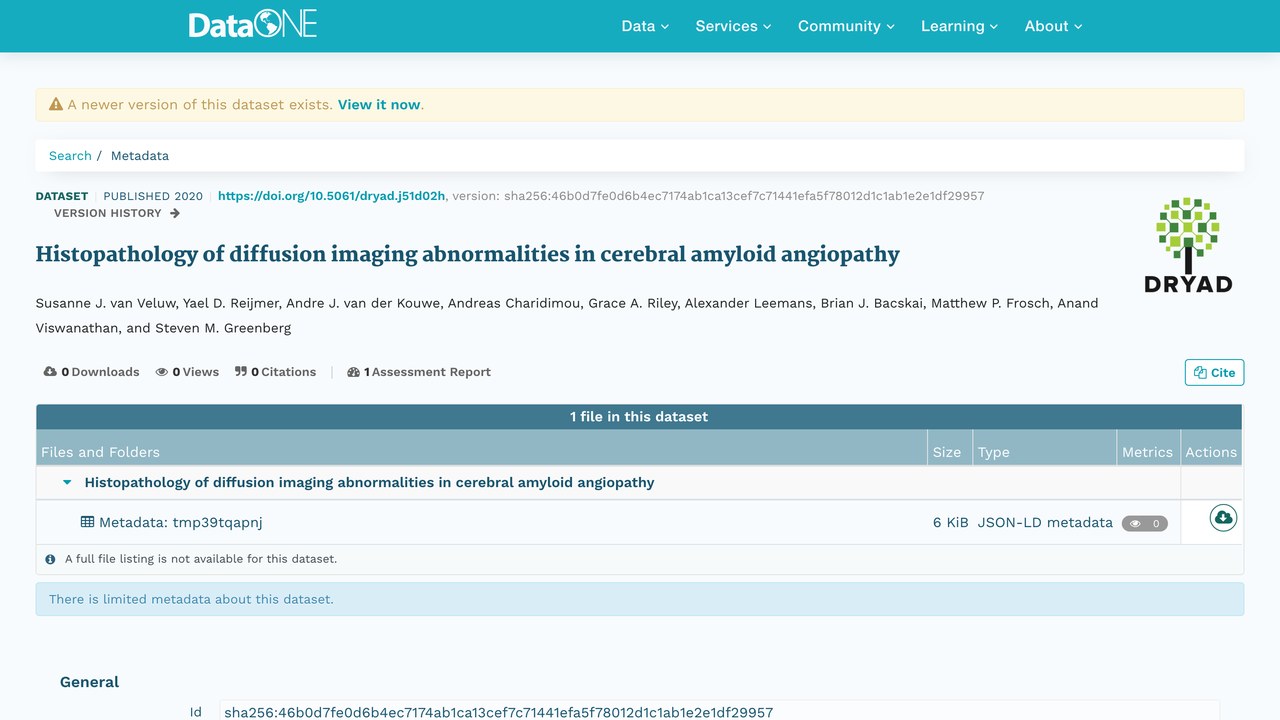Click the warning icon in the alert
This screenshot has width=1280, height=720.
[x=56, y=104]
